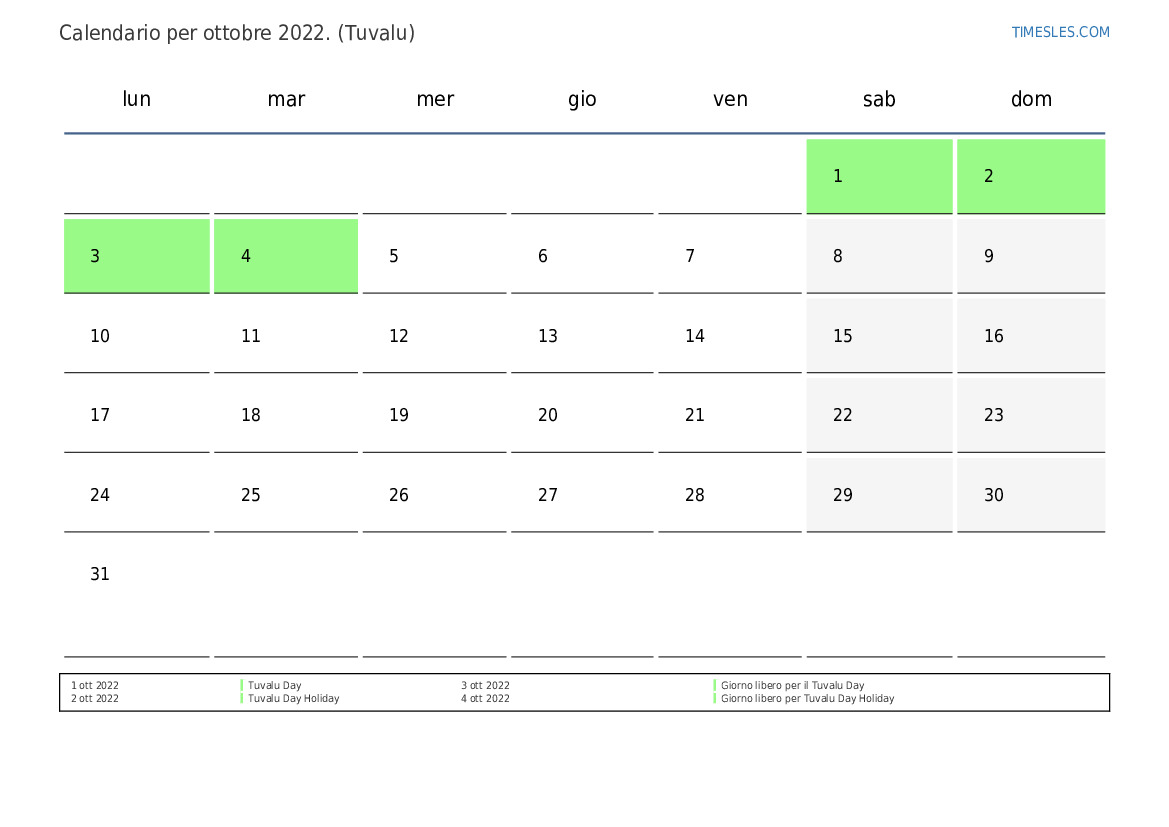1169x827 pixels.
Task: Select Saturday October 8 cell
Action: (x=879, y=256)
